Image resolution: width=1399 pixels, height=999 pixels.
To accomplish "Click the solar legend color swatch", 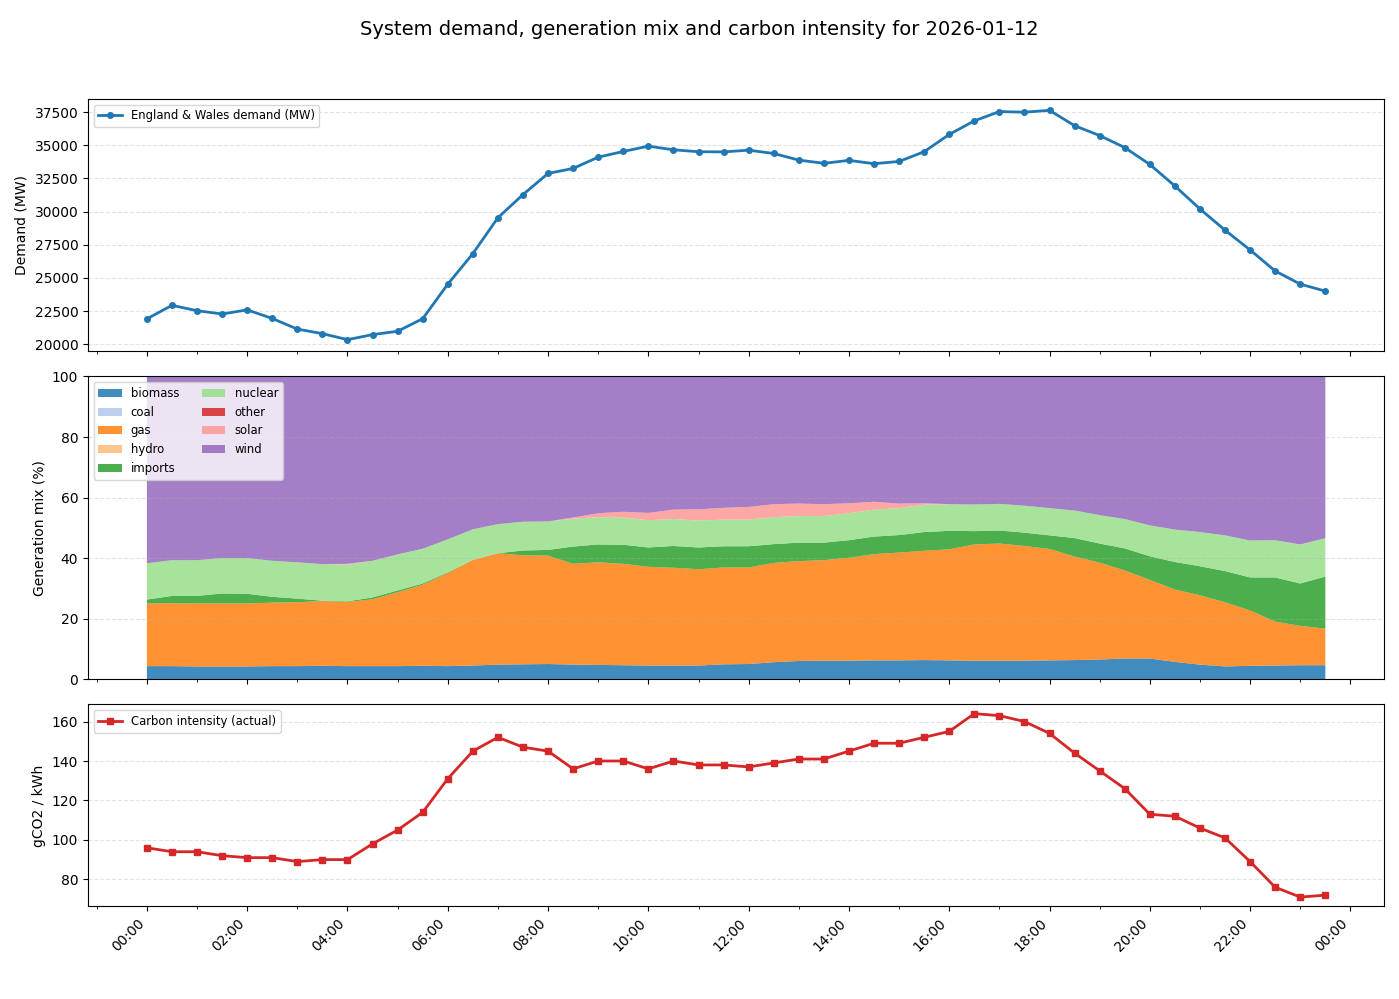I will (215, 429).
